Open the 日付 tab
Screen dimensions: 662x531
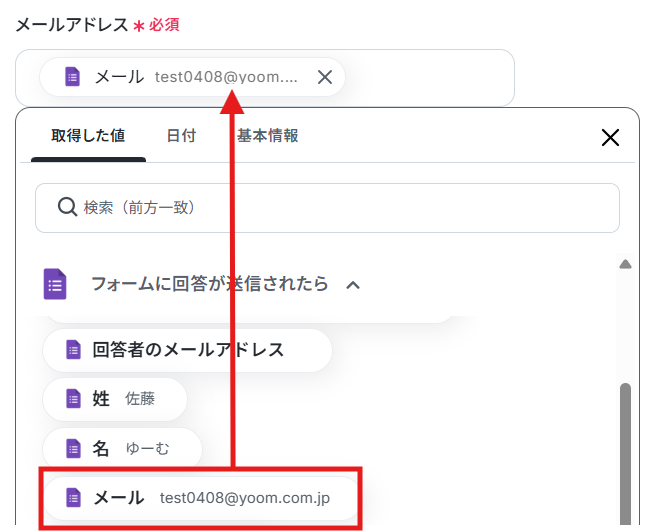(182, 136)
